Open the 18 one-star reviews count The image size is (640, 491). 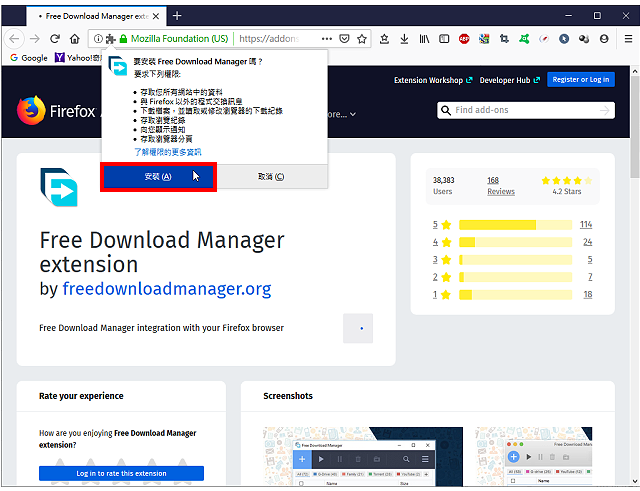point(587,294)
